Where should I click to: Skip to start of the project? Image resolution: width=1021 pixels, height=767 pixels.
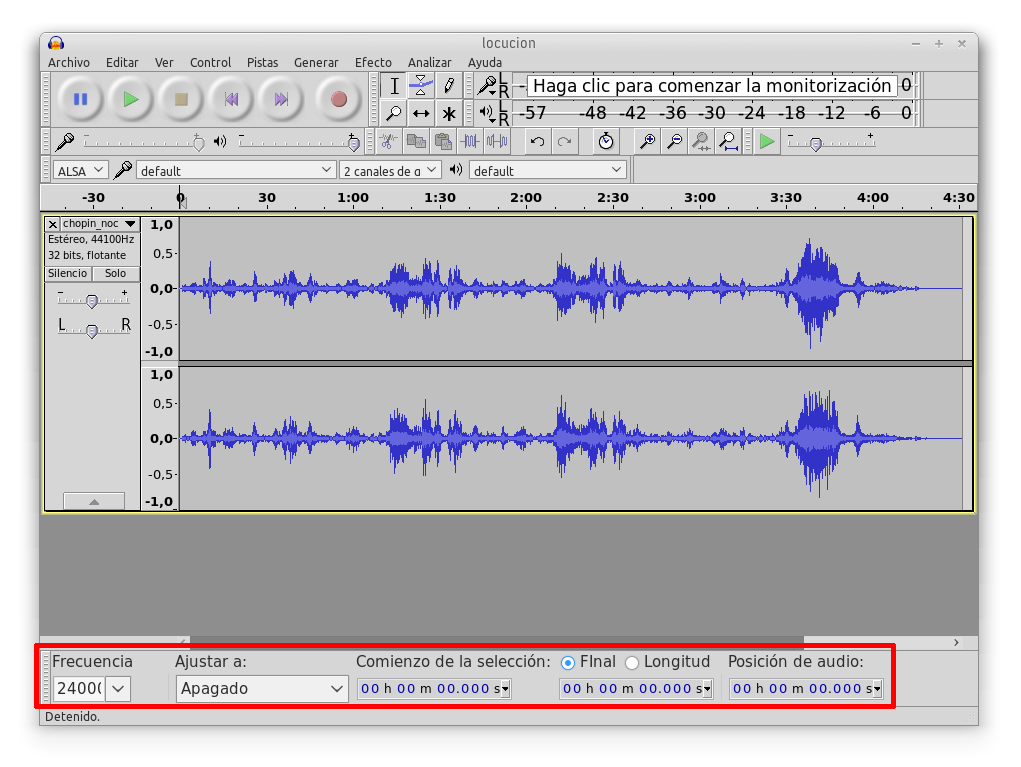coord(231,99)
